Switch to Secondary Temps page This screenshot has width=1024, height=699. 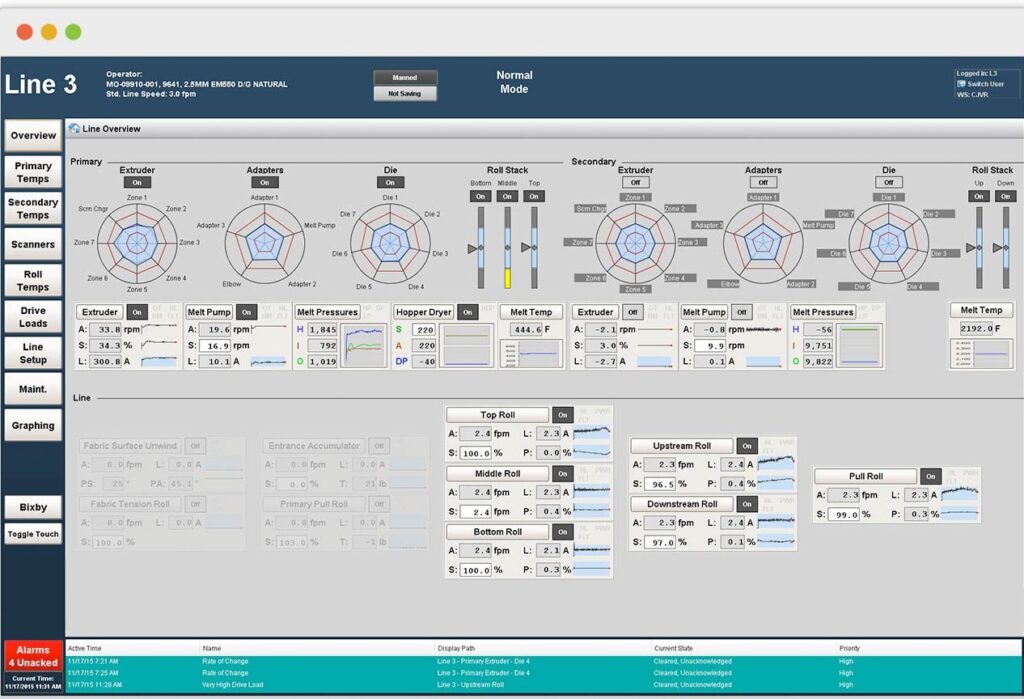tap(33, 208)
